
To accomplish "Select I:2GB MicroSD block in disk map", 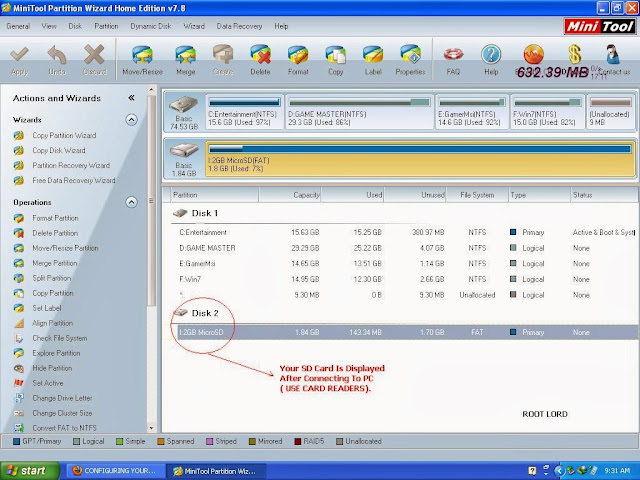I will [420, 159].
